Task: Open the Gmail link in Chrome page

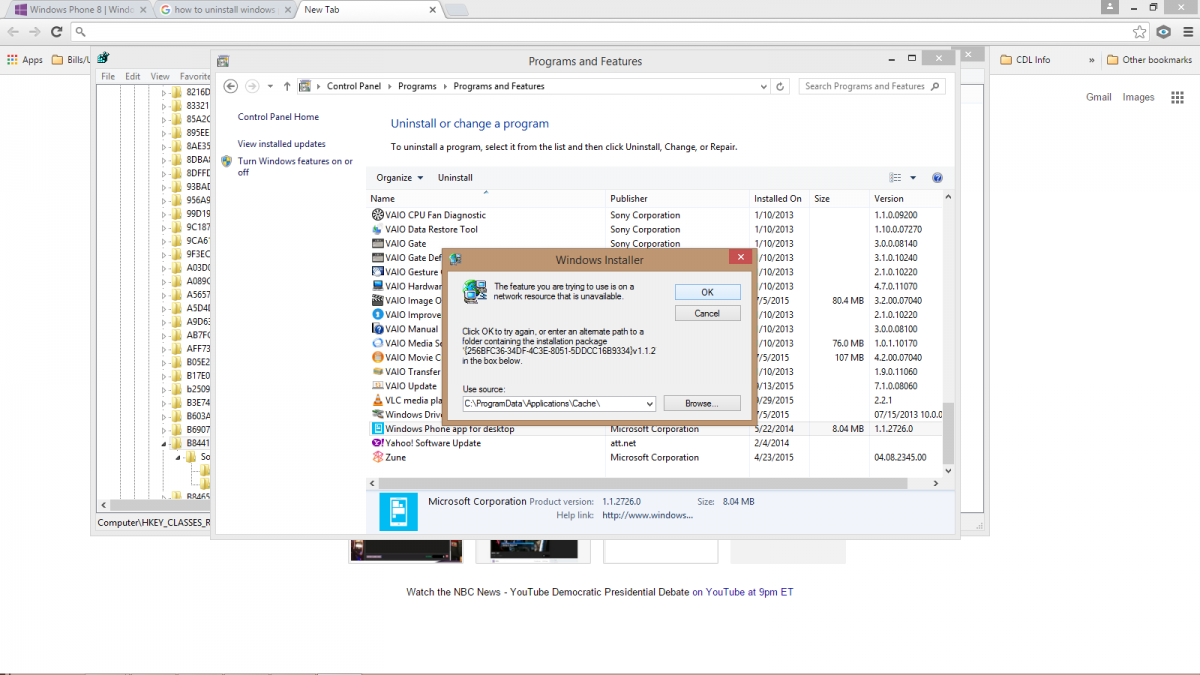Action: tap(1099, 97)
